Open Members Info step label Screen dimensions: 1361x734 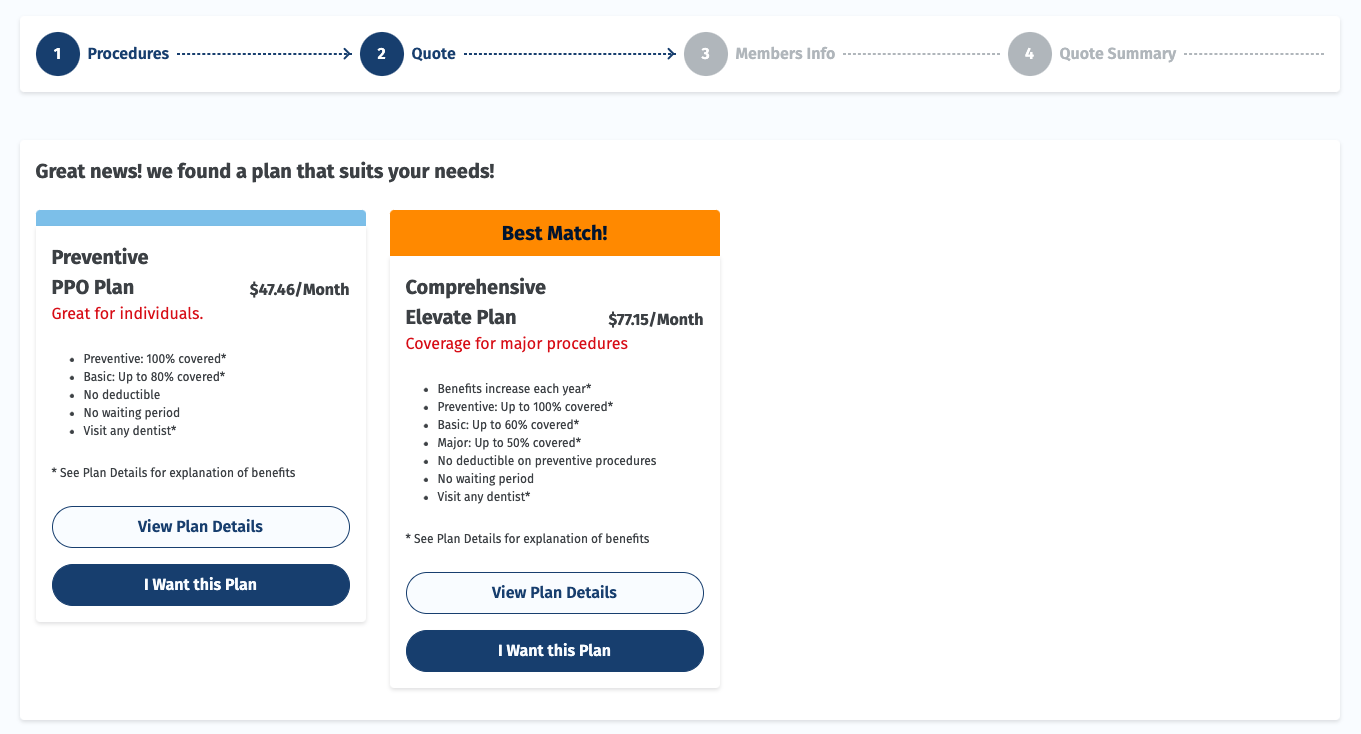pyautogui.click(x=785, y=53)
